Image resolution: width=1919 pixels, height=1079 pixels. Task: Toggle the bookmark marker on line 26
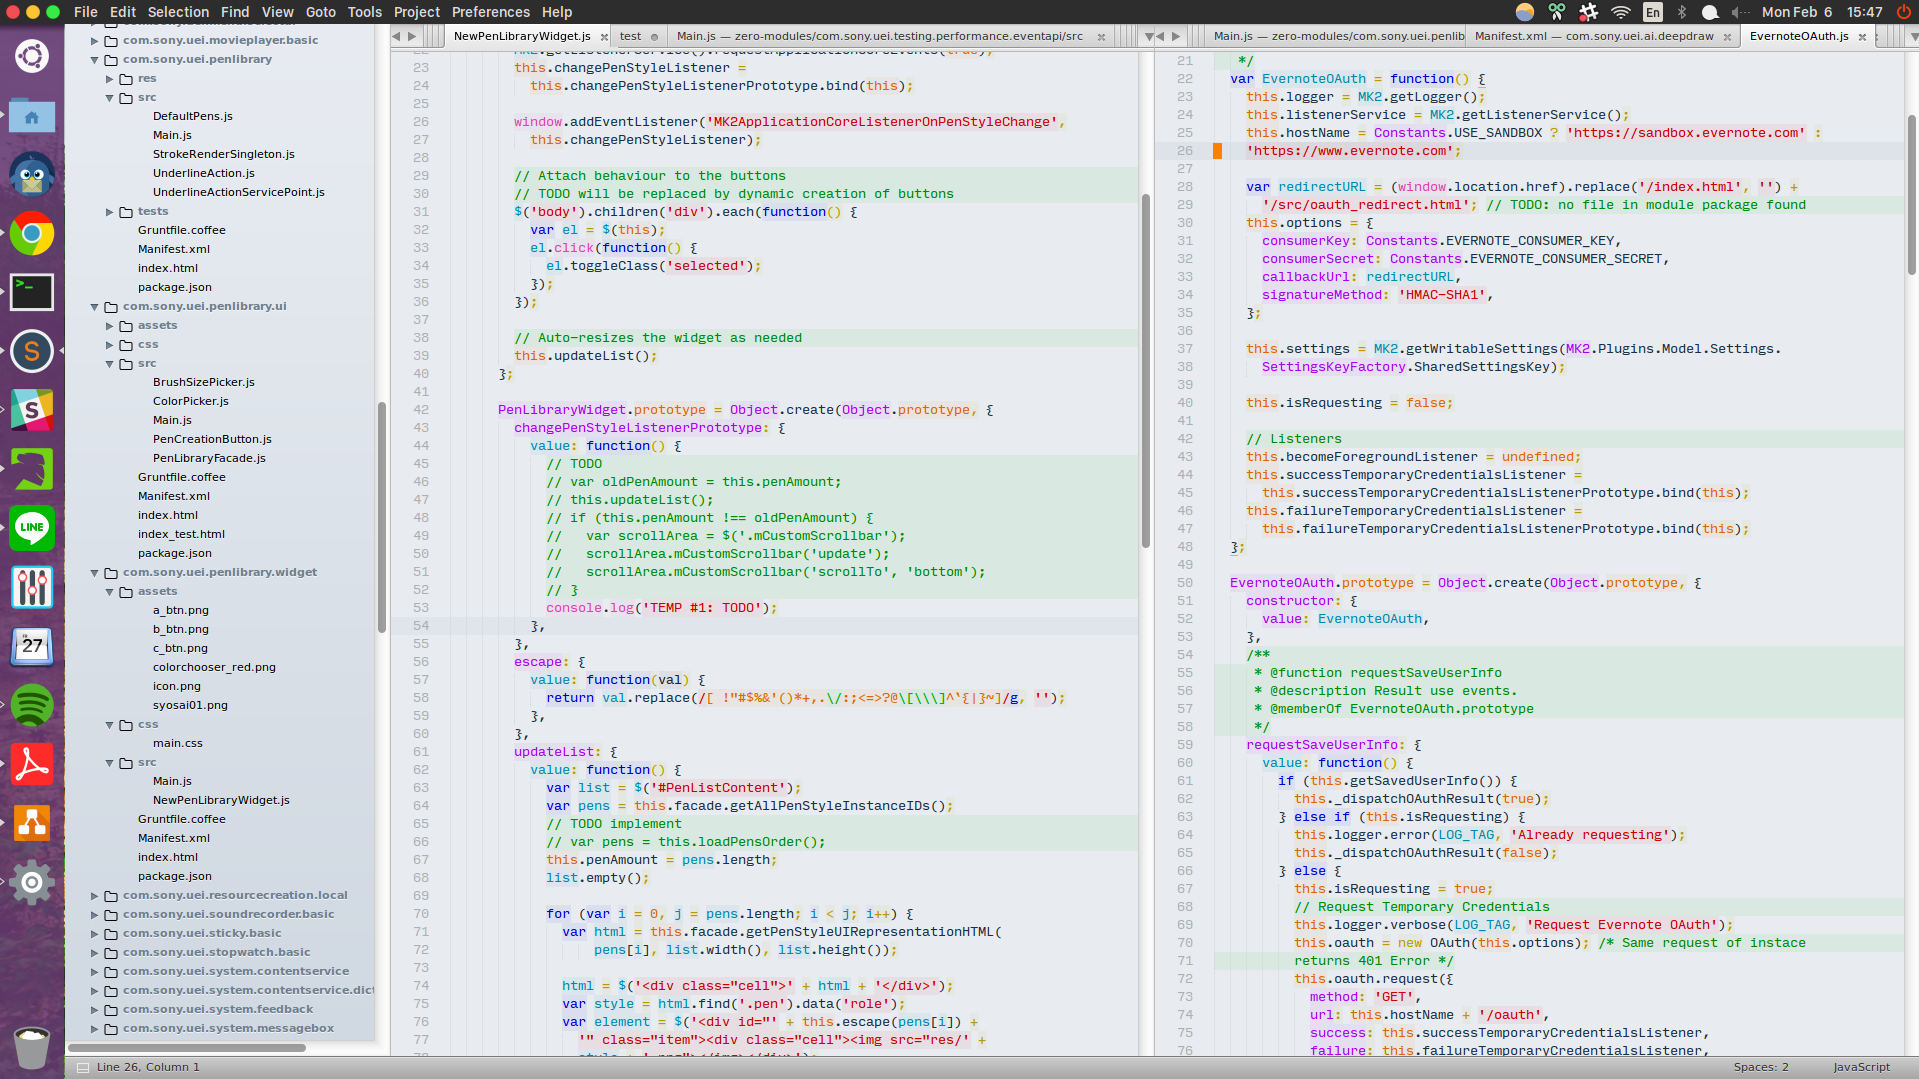1217,151
